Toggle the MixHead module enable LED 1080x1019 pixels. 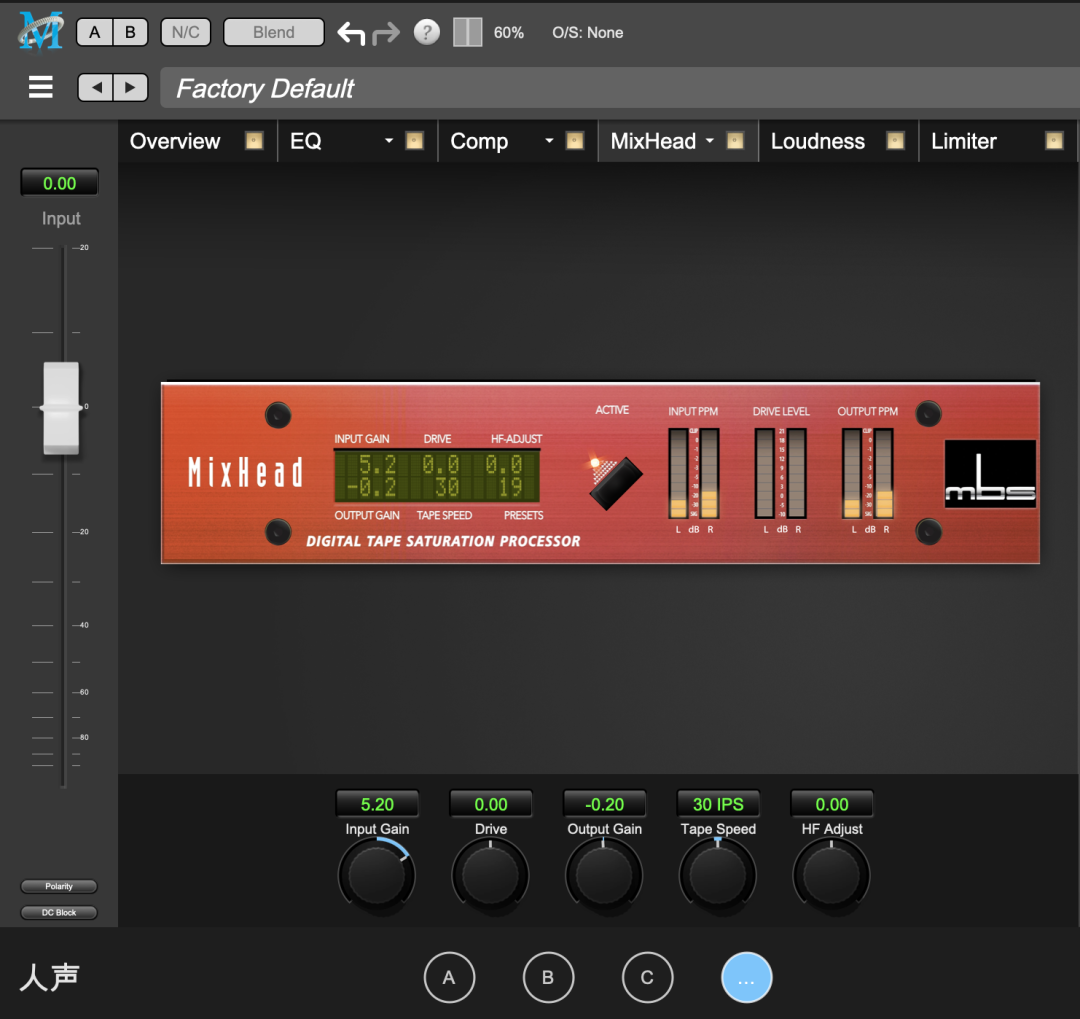735,141
